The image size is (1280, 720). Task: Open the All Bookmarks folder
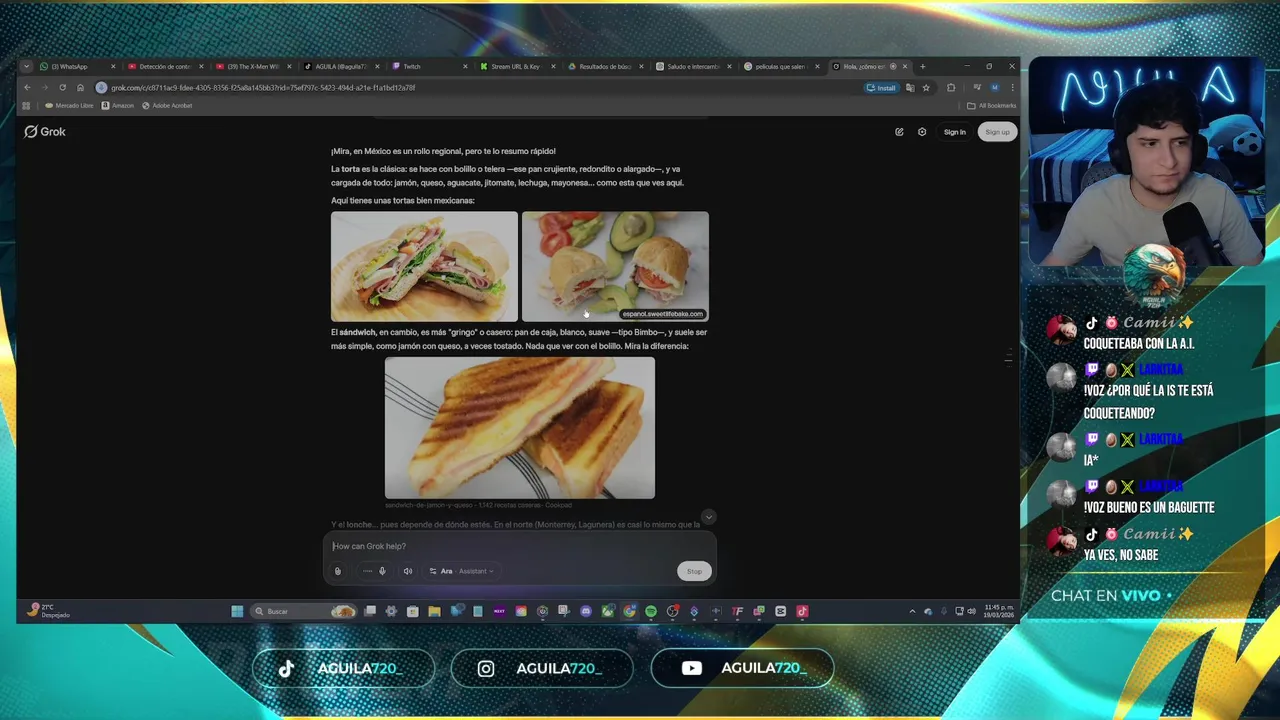(991, 105)
